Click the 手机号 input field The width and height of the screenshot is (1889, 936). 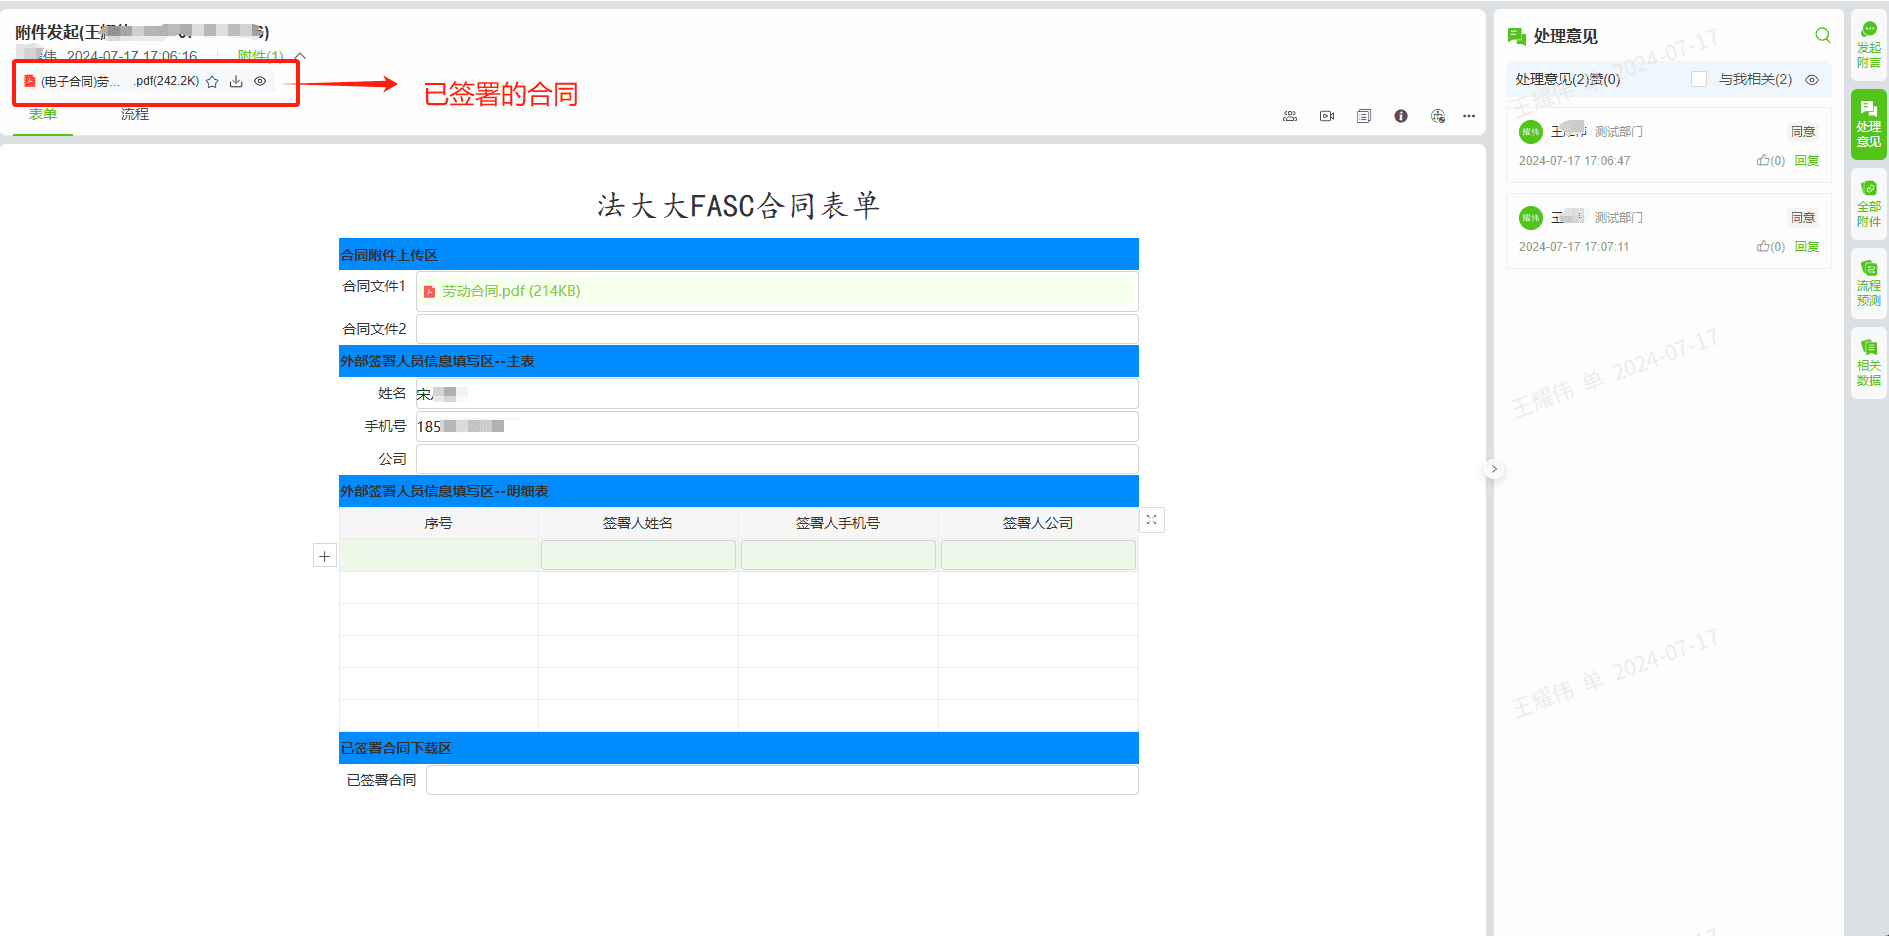tap(777, 426)
